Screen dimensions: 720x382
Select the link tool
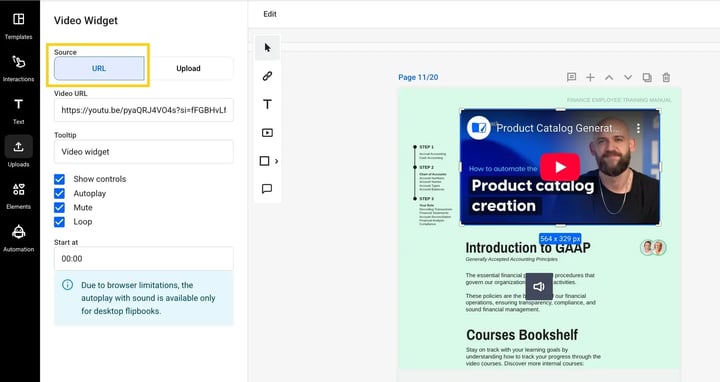tap(267, 76)
